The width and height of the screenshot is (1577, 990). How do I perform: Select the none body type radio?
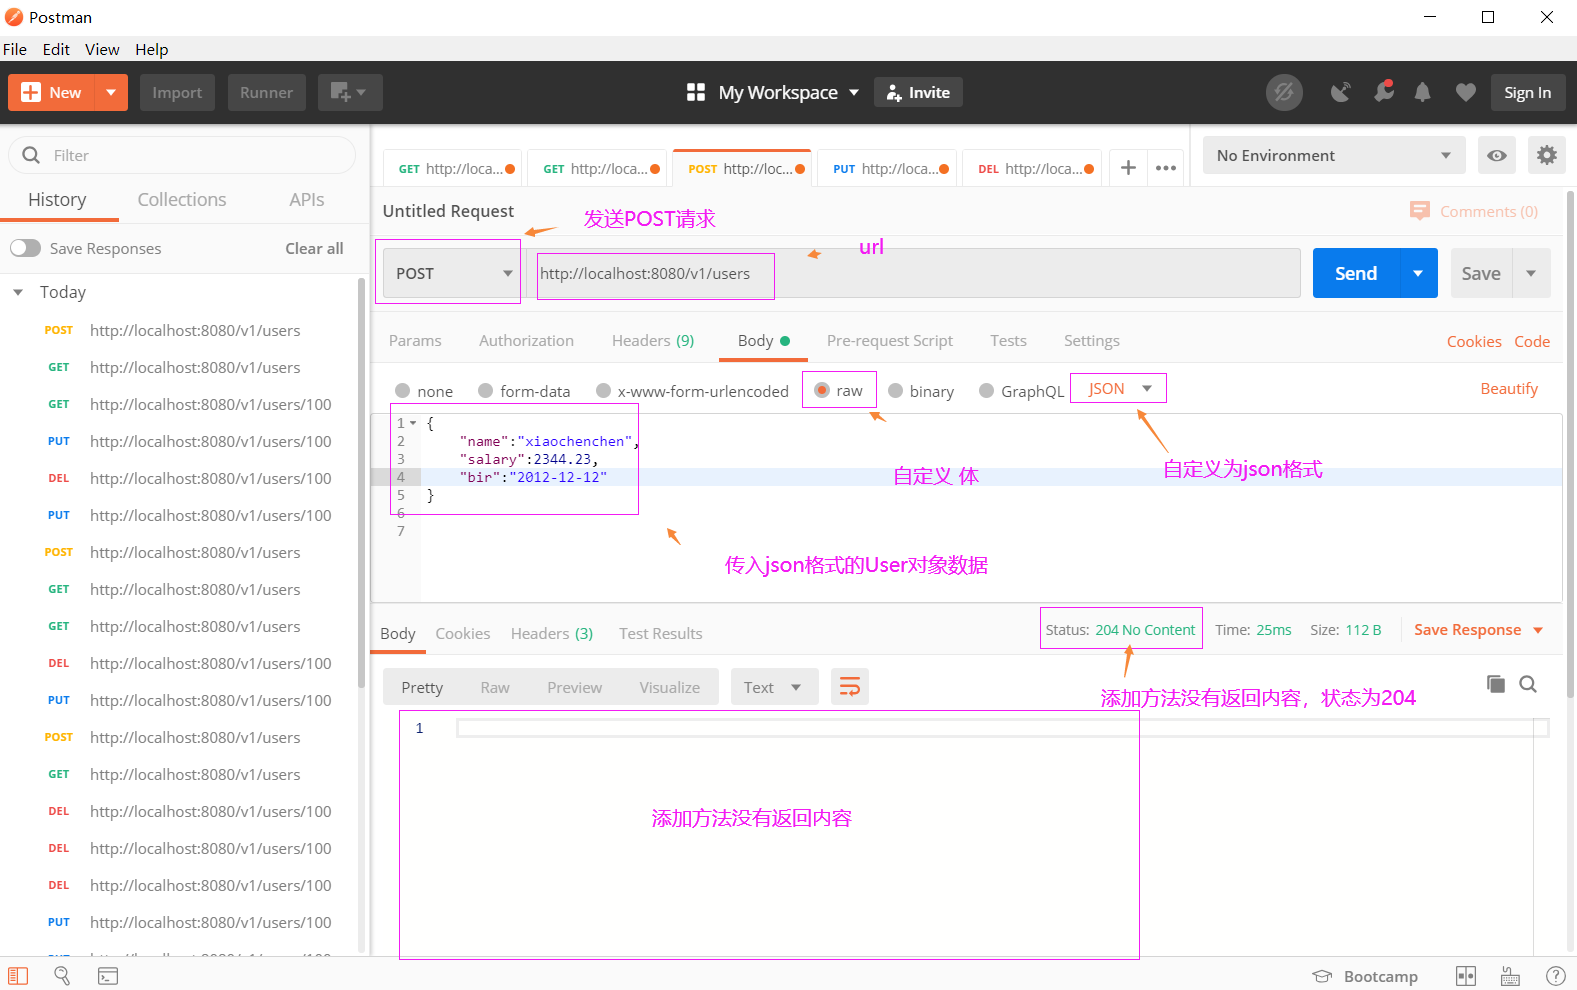point(402,391)
